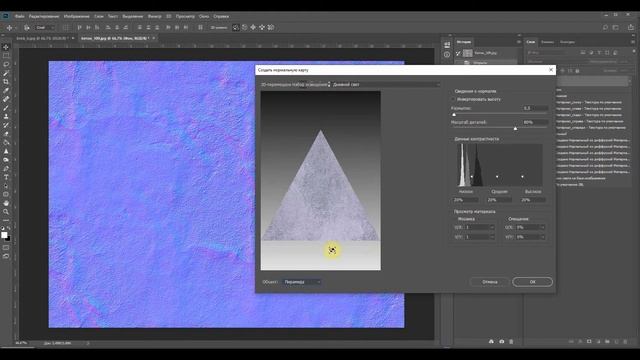
Task: Select the Hand tool
Action: [6, 203]
